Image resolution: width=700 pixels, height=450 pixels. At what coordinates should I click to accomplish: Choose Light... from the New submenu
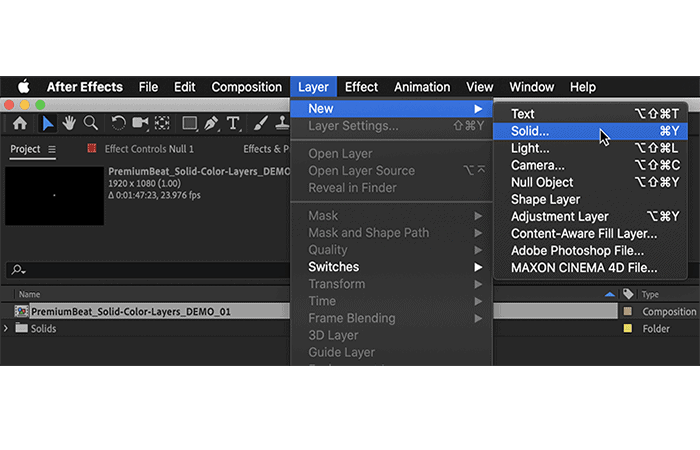click(x=590, y=148)
